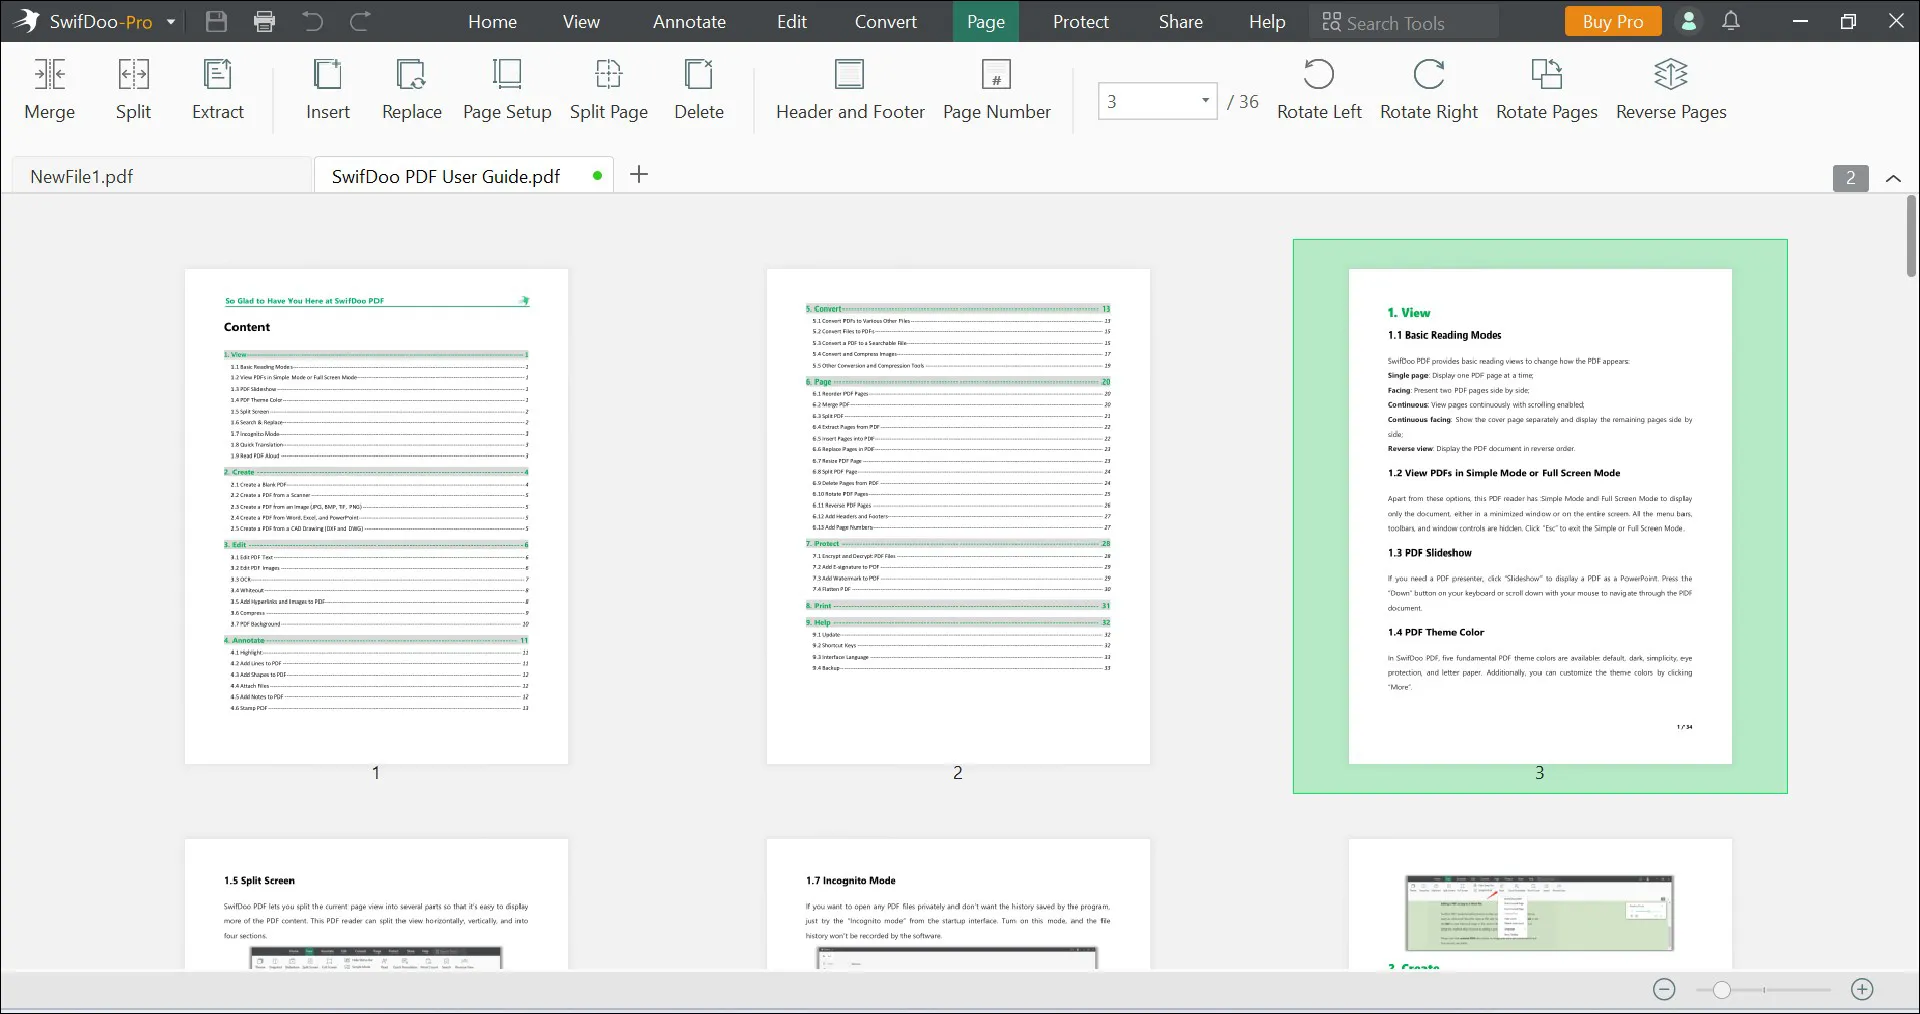
Task: Switch to the Annotate tab
Action: [x=689, y=21]
